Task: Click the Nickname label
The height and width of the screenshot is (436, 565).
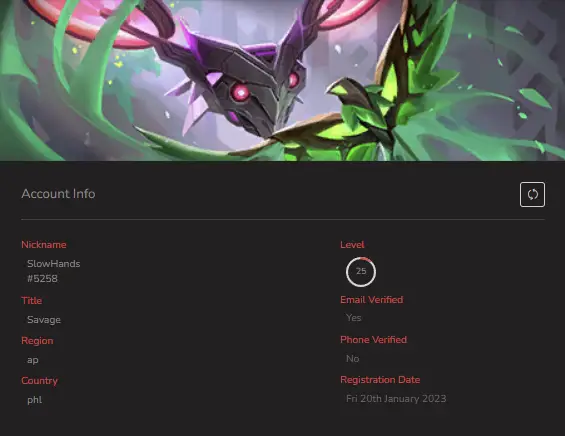Action: click(44, 245)
